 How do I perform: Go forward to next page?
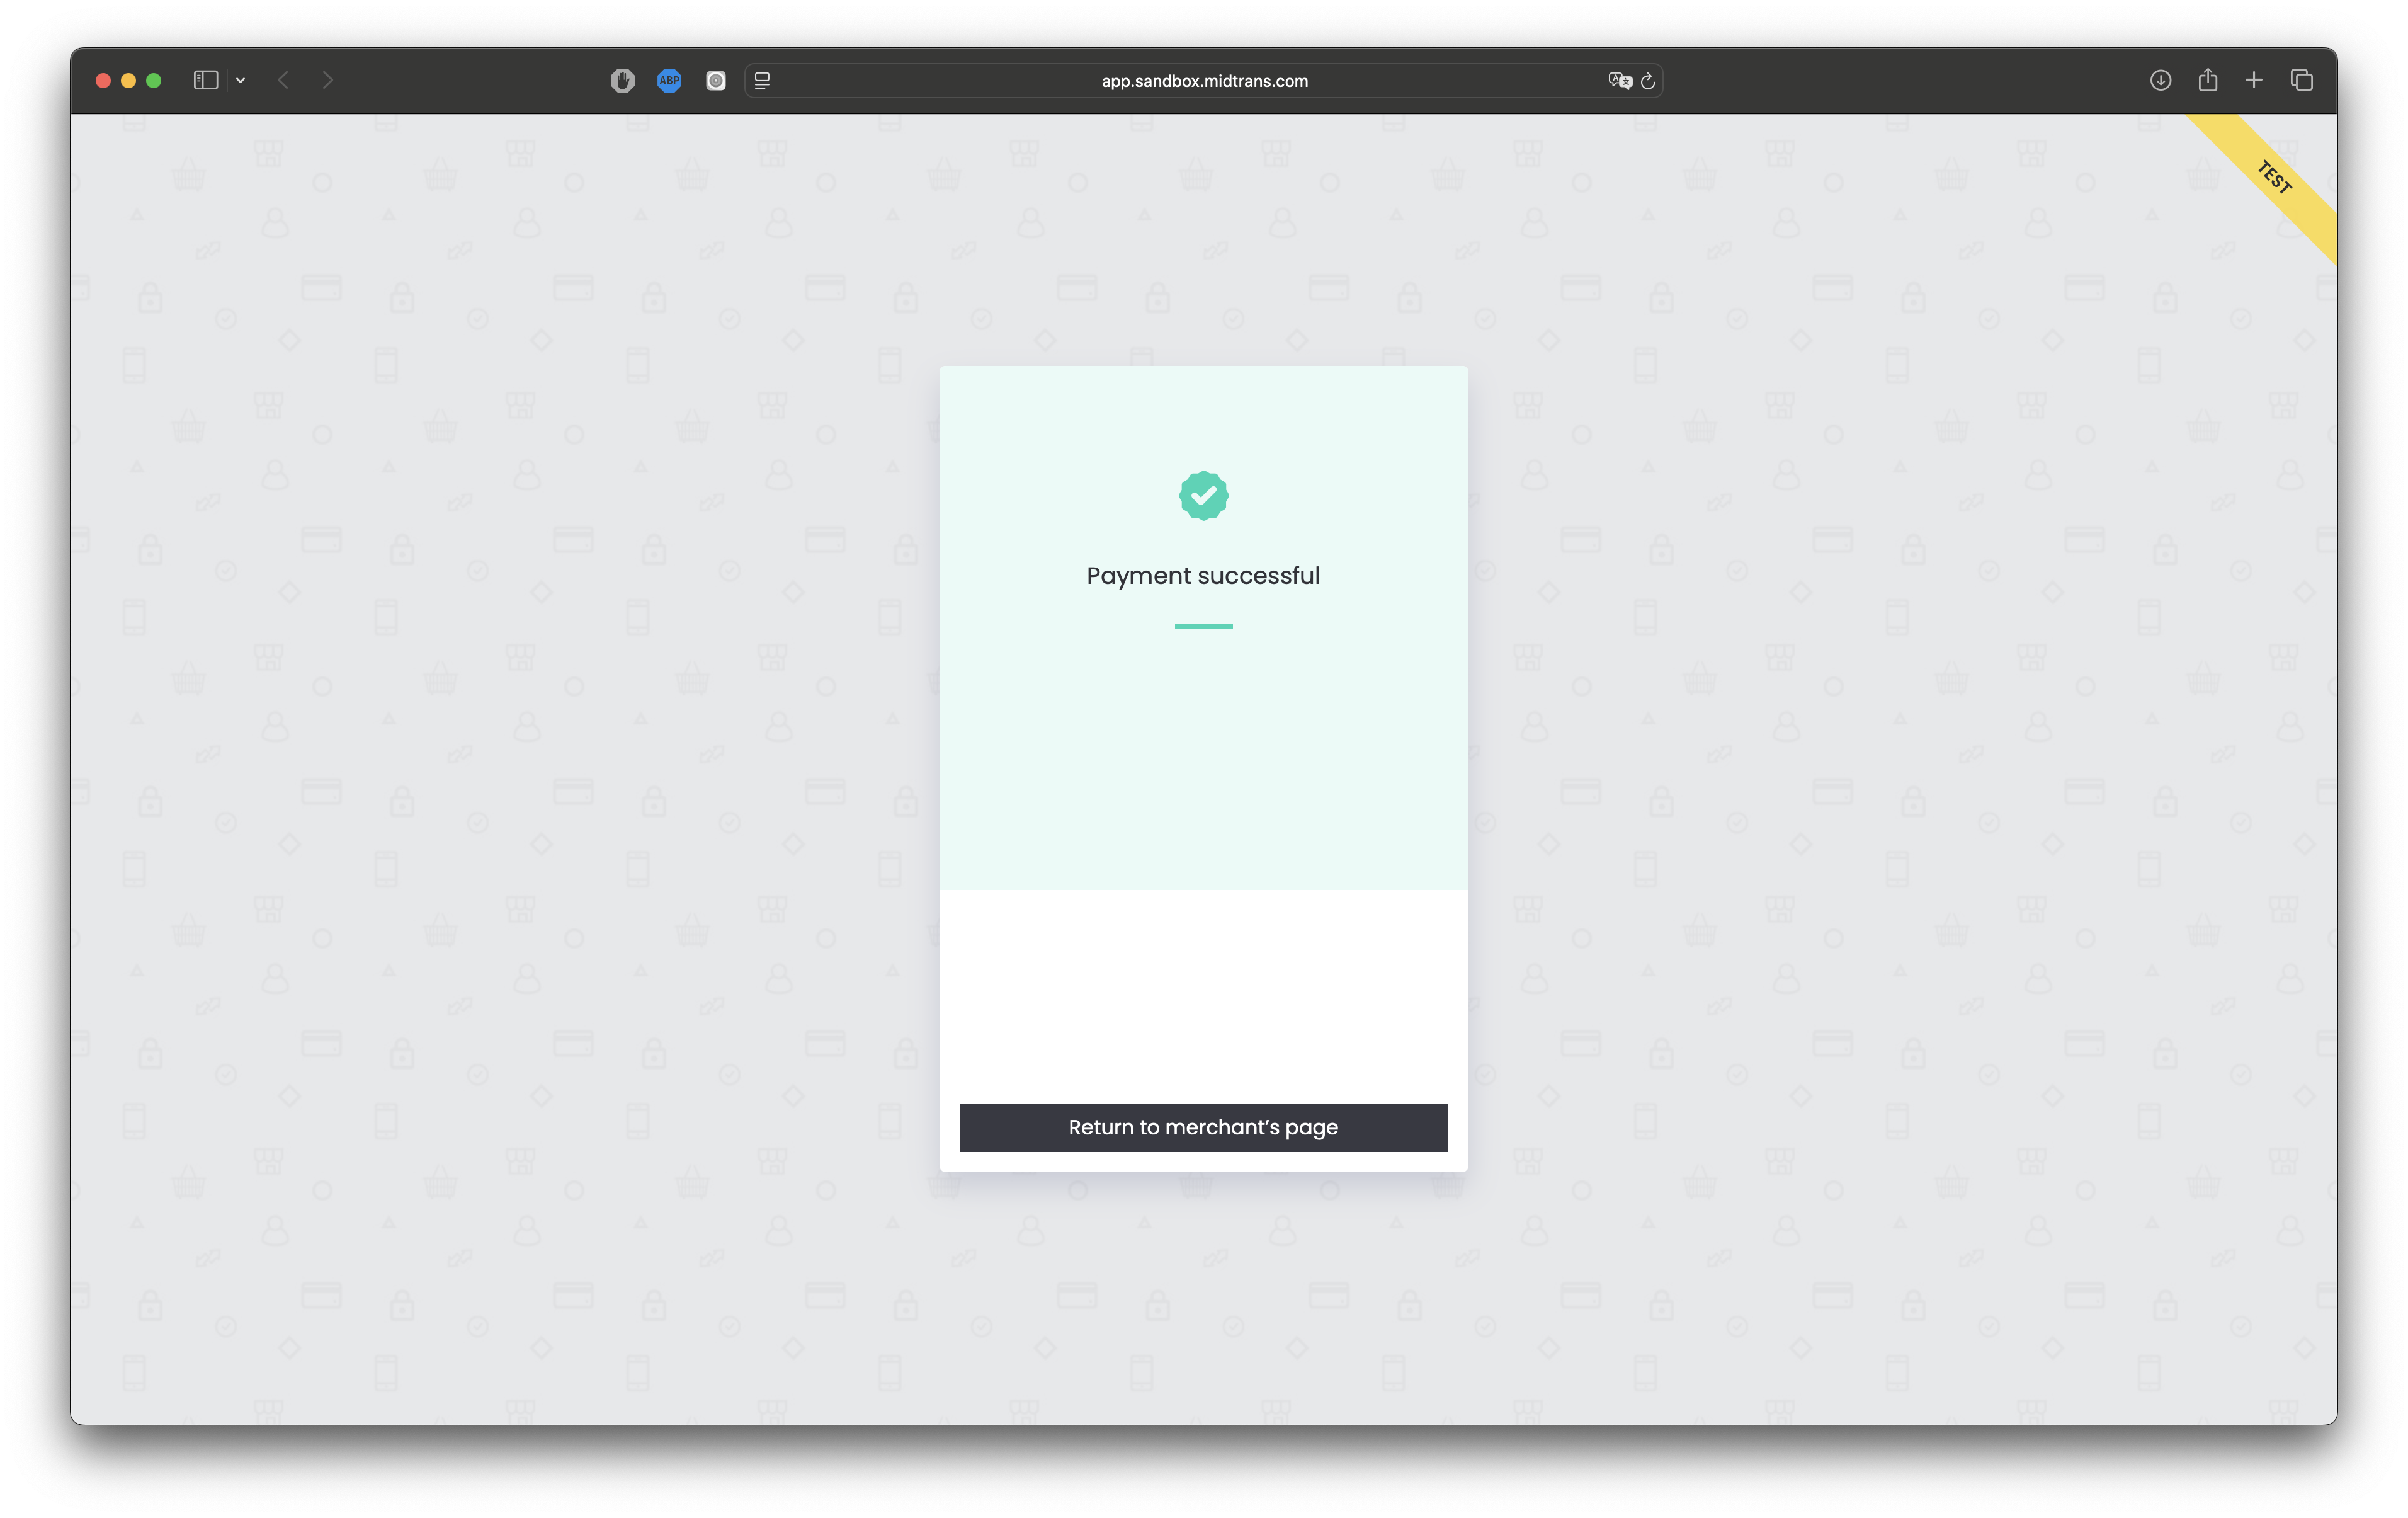[327, 80]
